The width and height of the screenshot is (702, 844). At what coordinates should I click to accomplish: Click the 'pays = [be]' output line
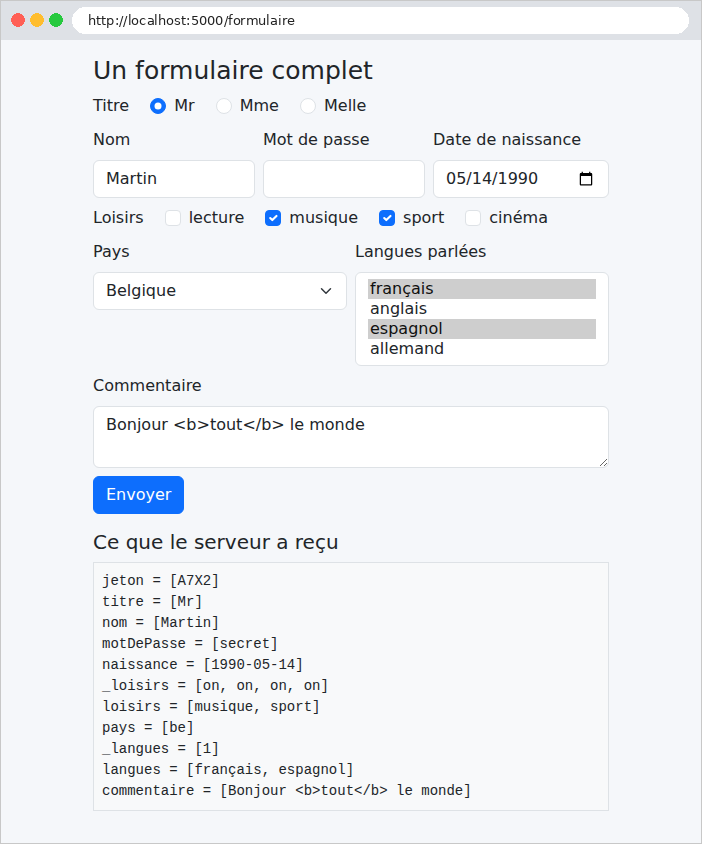(148, 727)
